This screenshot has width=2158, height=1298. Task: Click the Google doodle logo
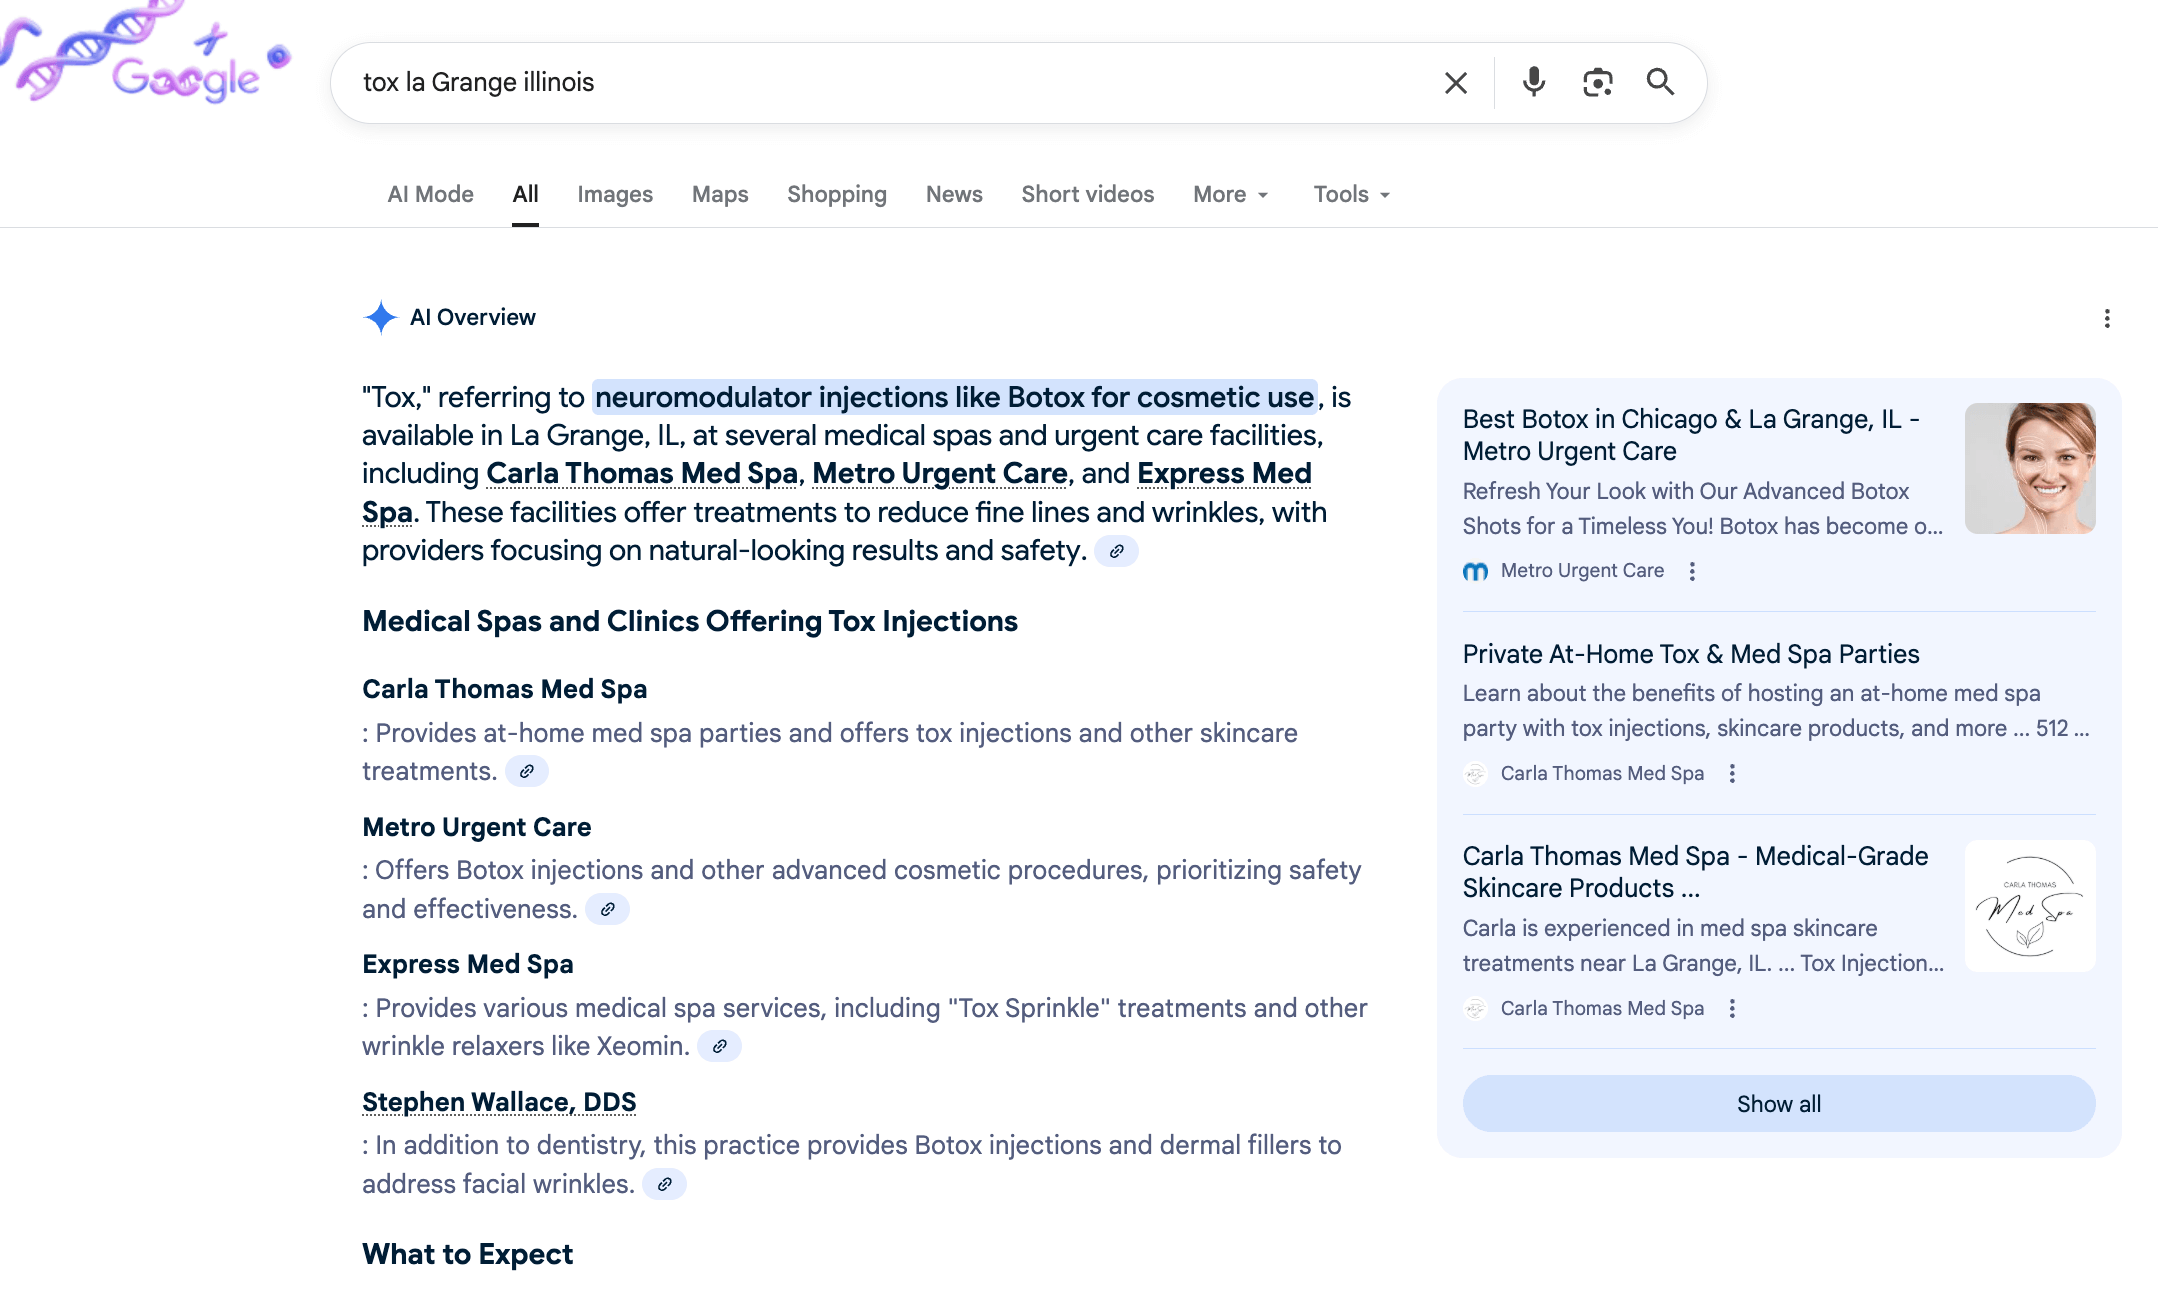[145, 52]
